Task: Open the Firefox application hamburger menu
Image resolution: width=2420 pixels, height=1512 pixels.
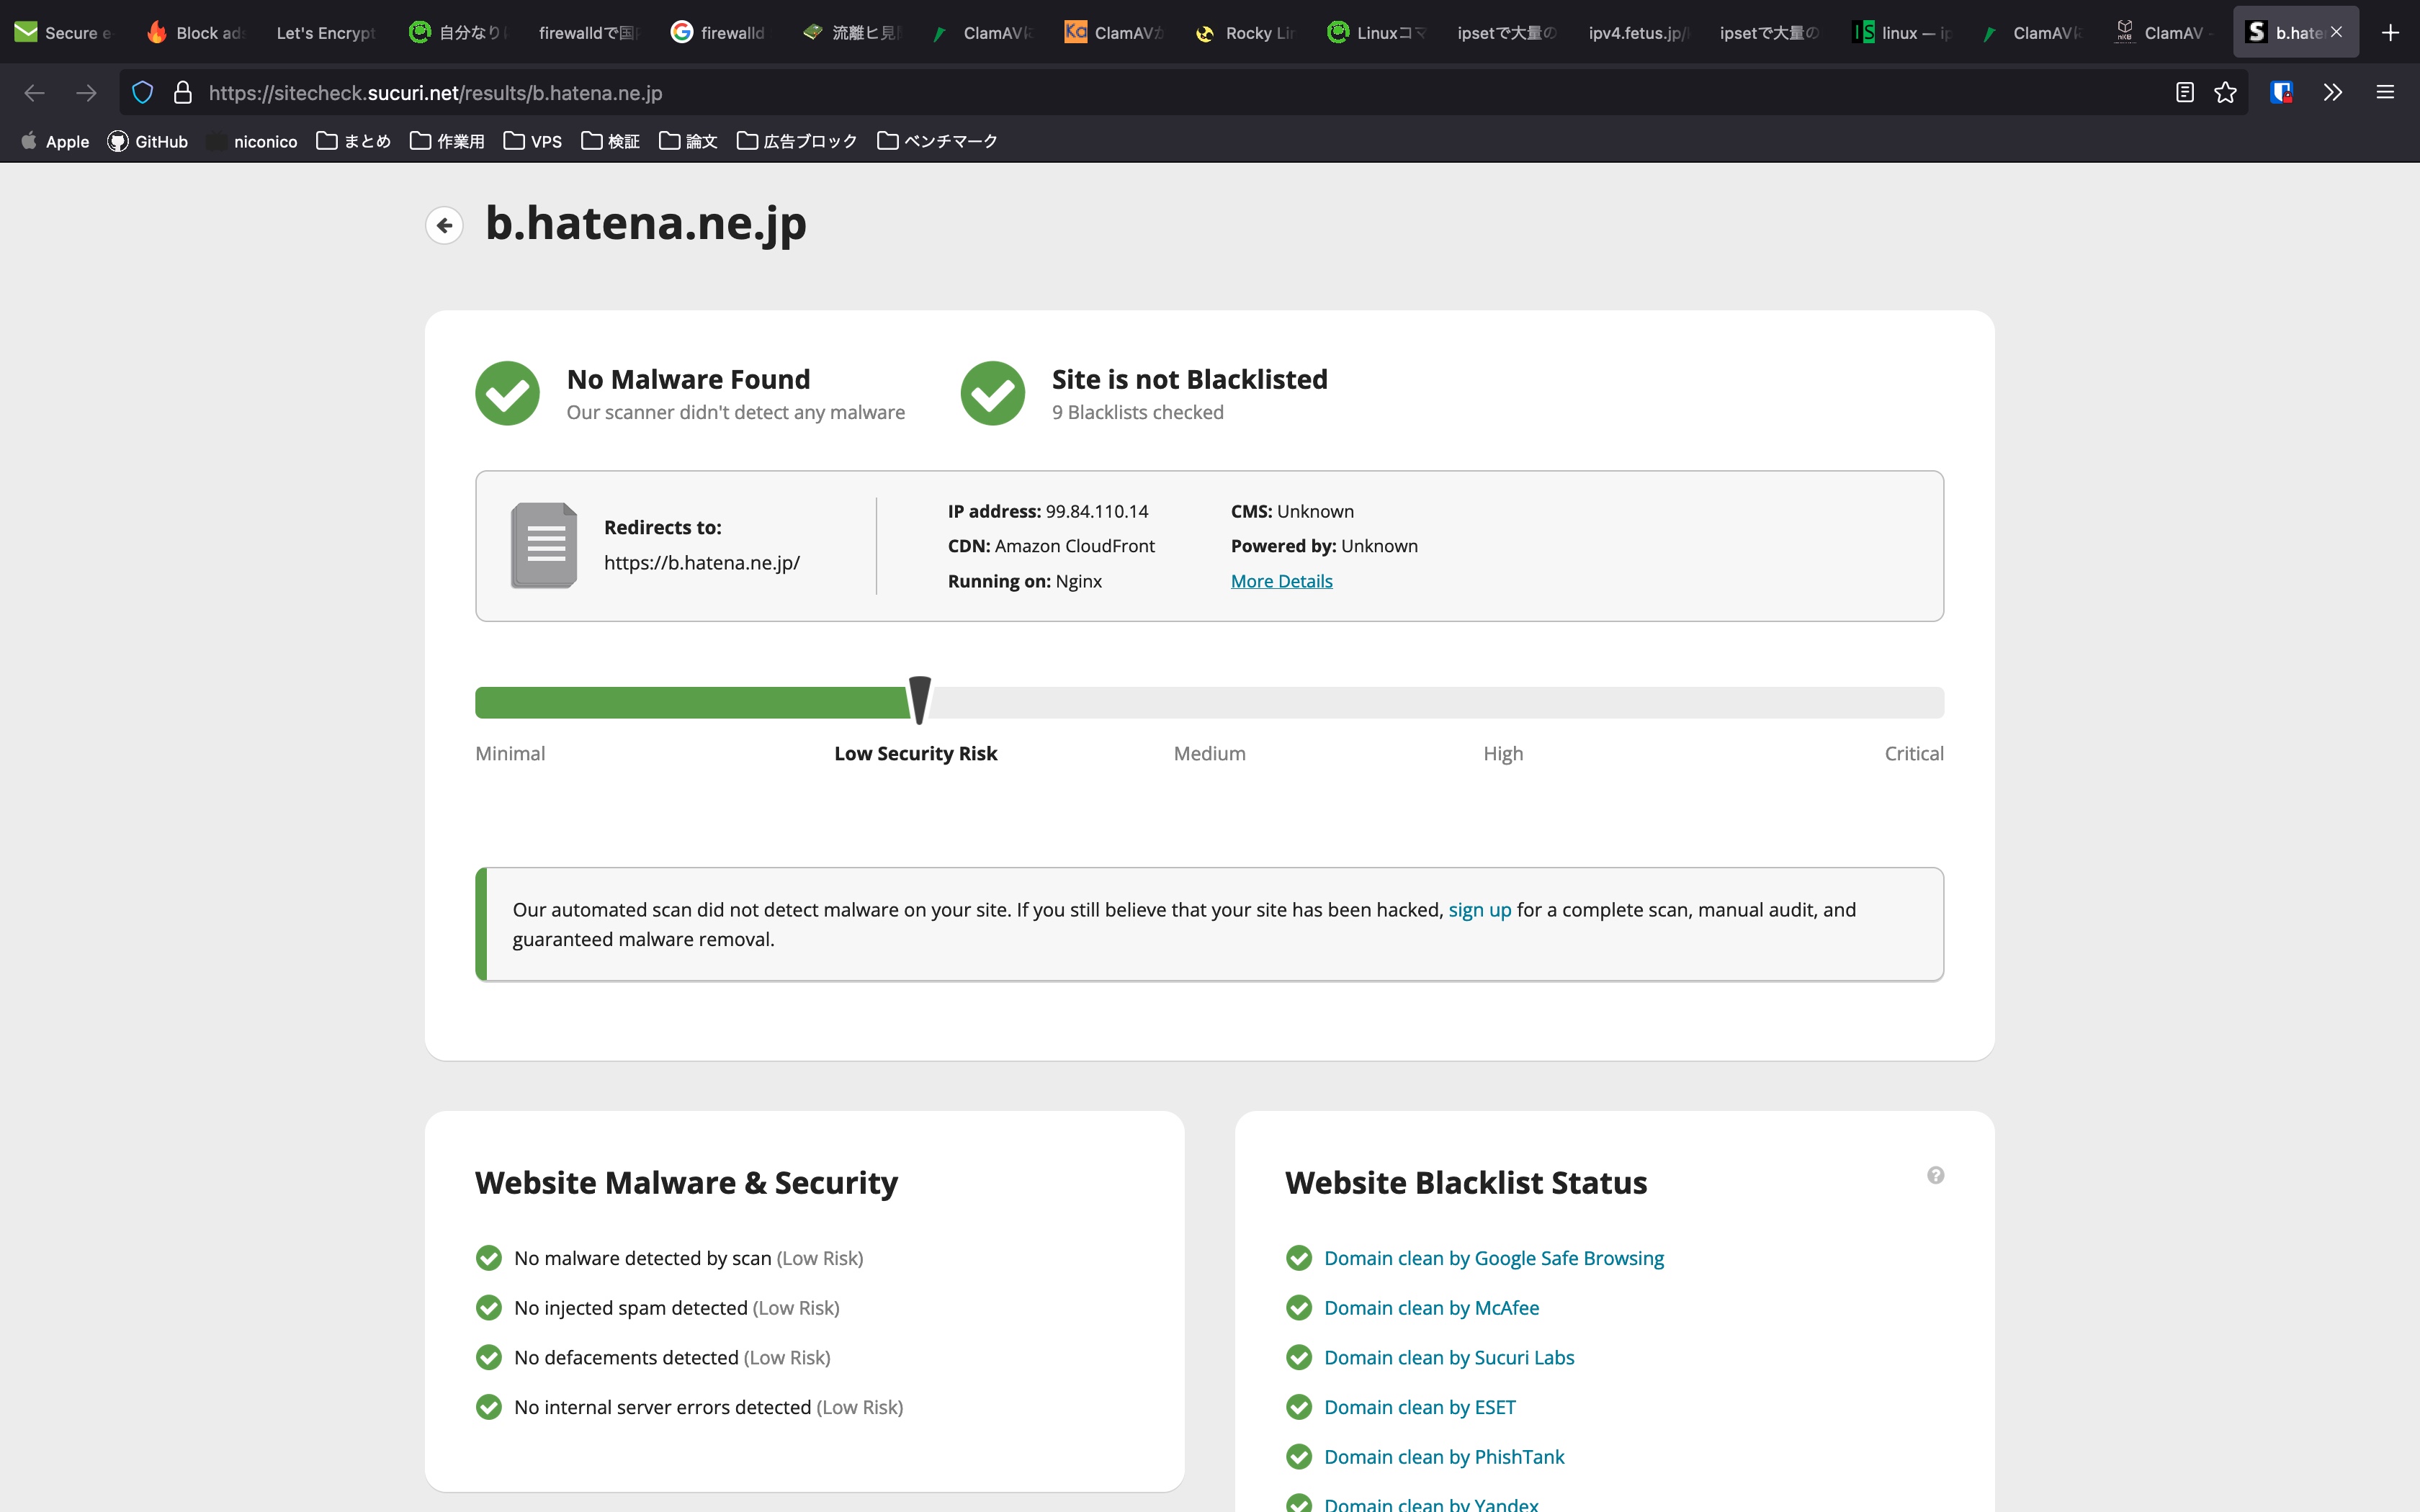Action: (x=2386, y=92)
